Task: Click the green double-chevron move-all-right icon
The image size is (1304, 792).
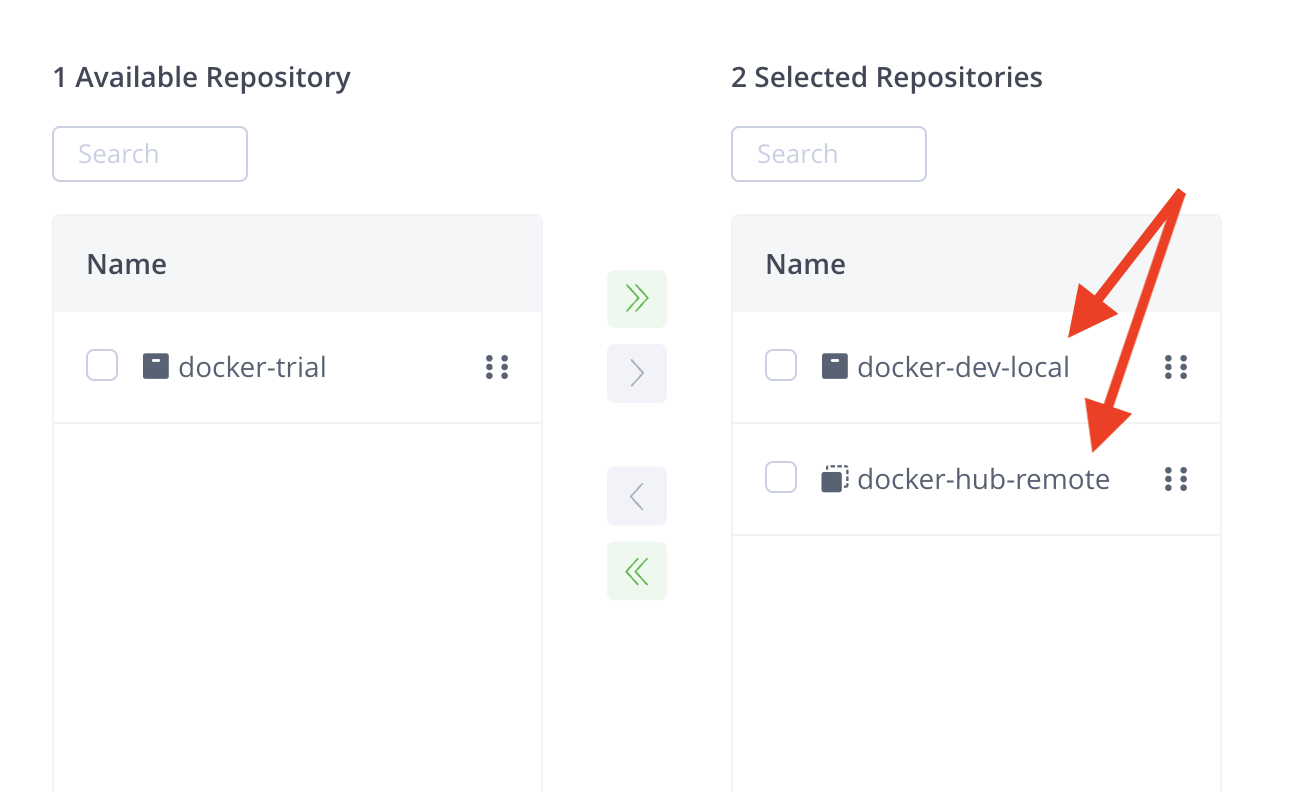Action: click(x=636, y=298)
